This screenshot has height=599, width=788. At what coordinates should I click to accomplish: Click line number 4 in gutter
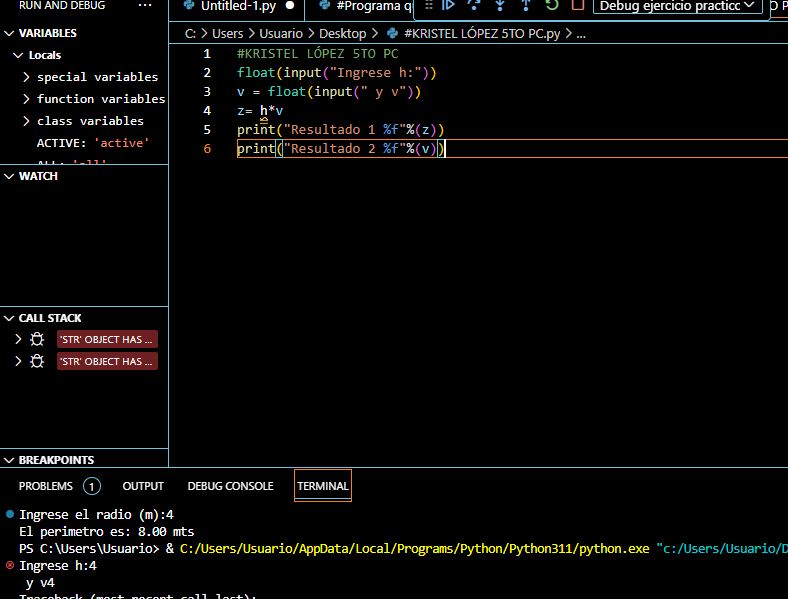point(207,111)
